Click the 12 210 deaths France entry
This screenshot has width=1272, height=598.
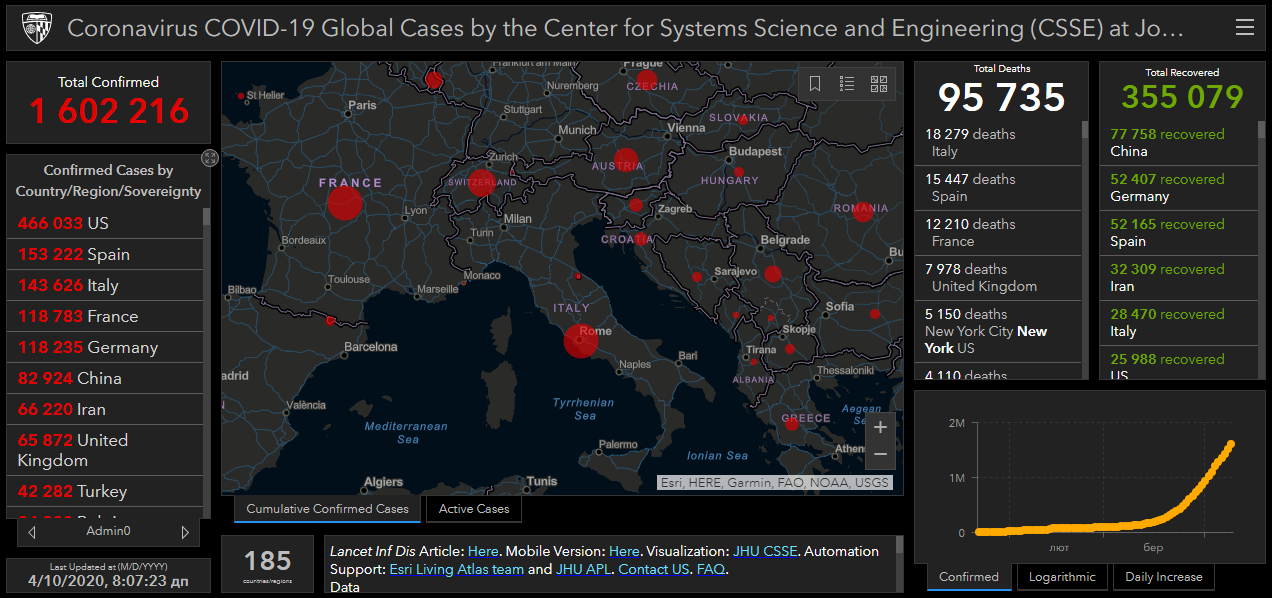(998, 233)
